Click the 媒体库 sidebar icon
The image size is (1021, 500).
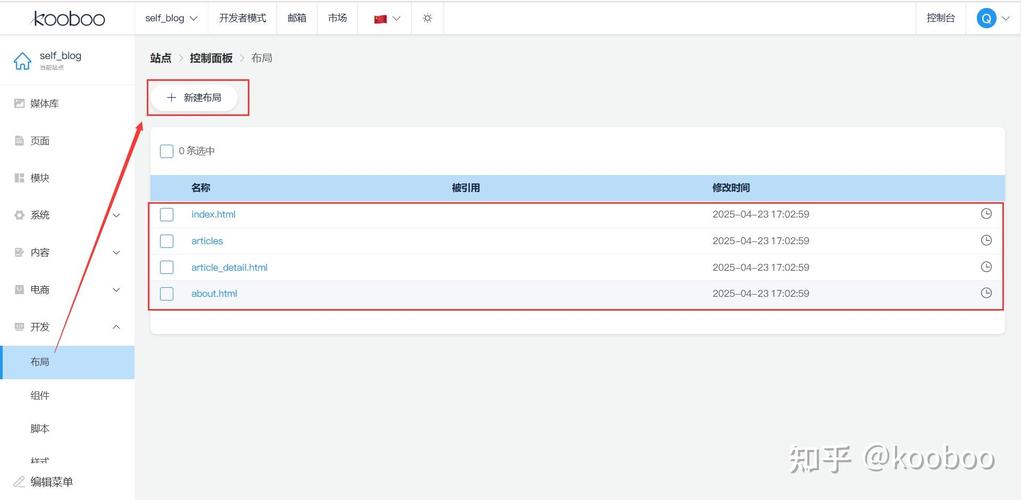click(20, 104)
